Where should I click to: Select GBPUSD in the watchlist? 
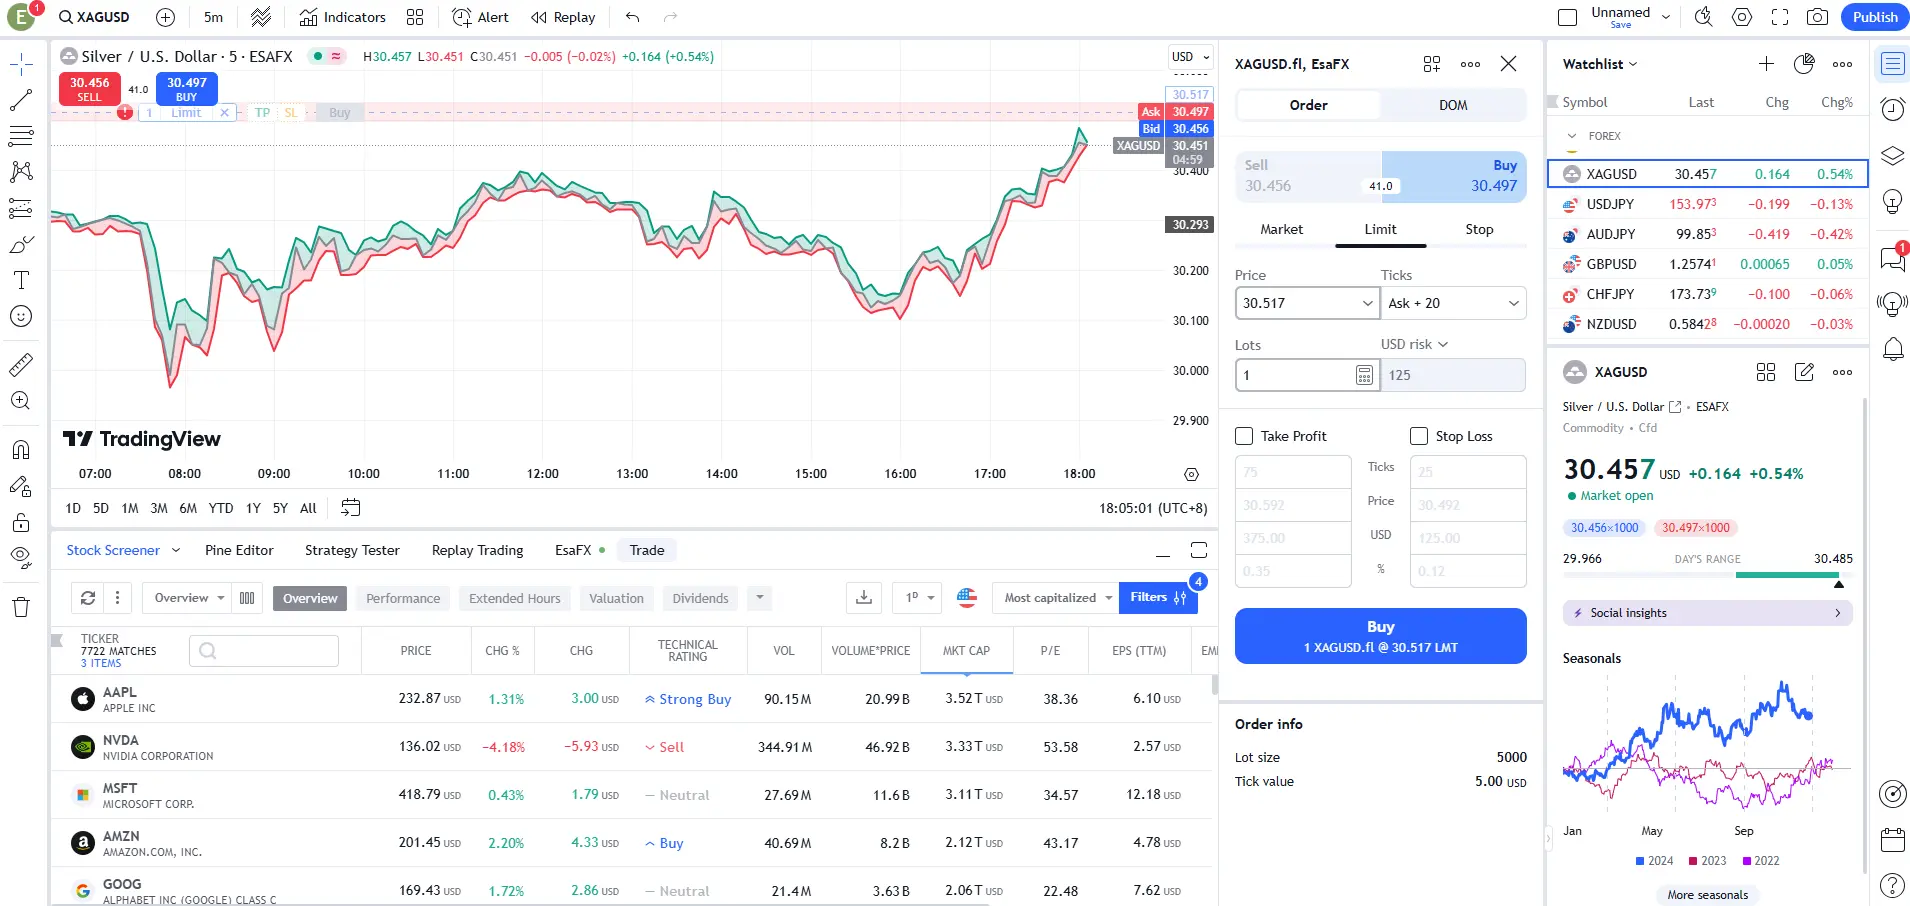[1708, 264]
